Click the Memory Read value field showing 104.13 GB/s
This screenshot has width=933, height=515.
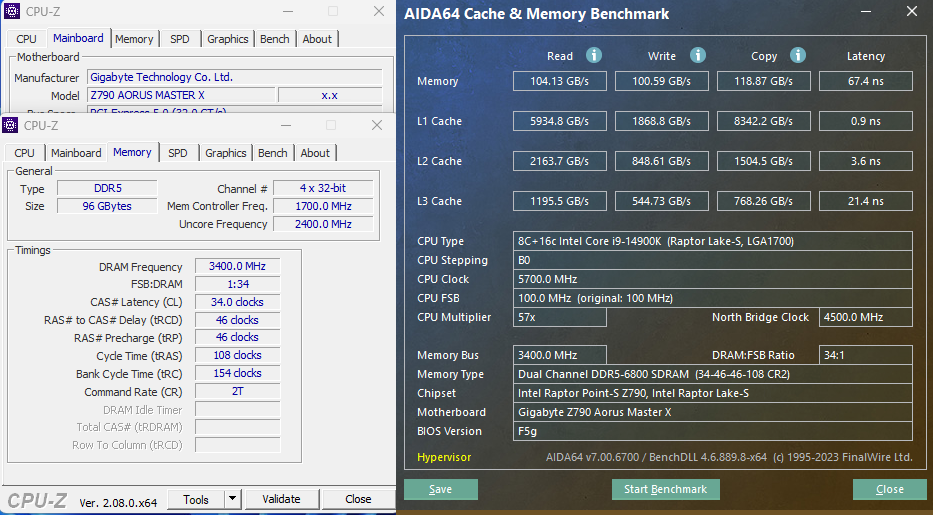click(x=560, y=81)
